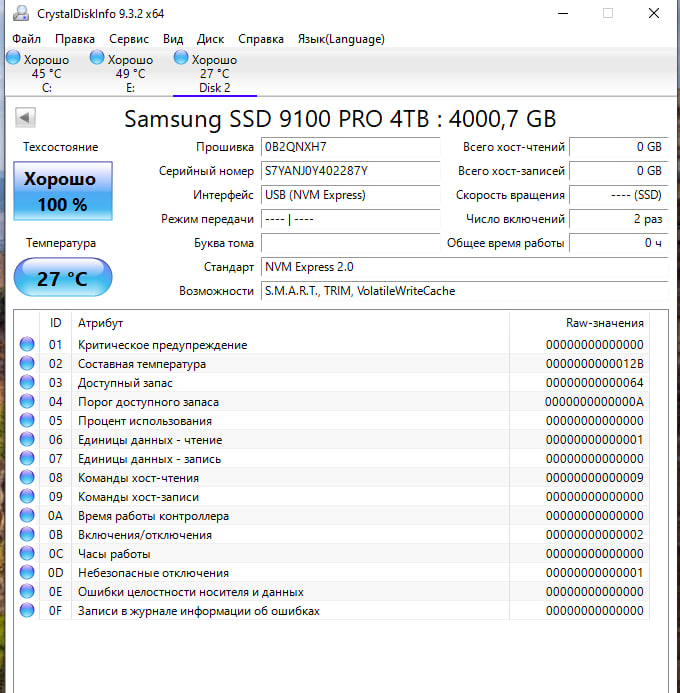Click status orb for attribute 01

point(27,344)
